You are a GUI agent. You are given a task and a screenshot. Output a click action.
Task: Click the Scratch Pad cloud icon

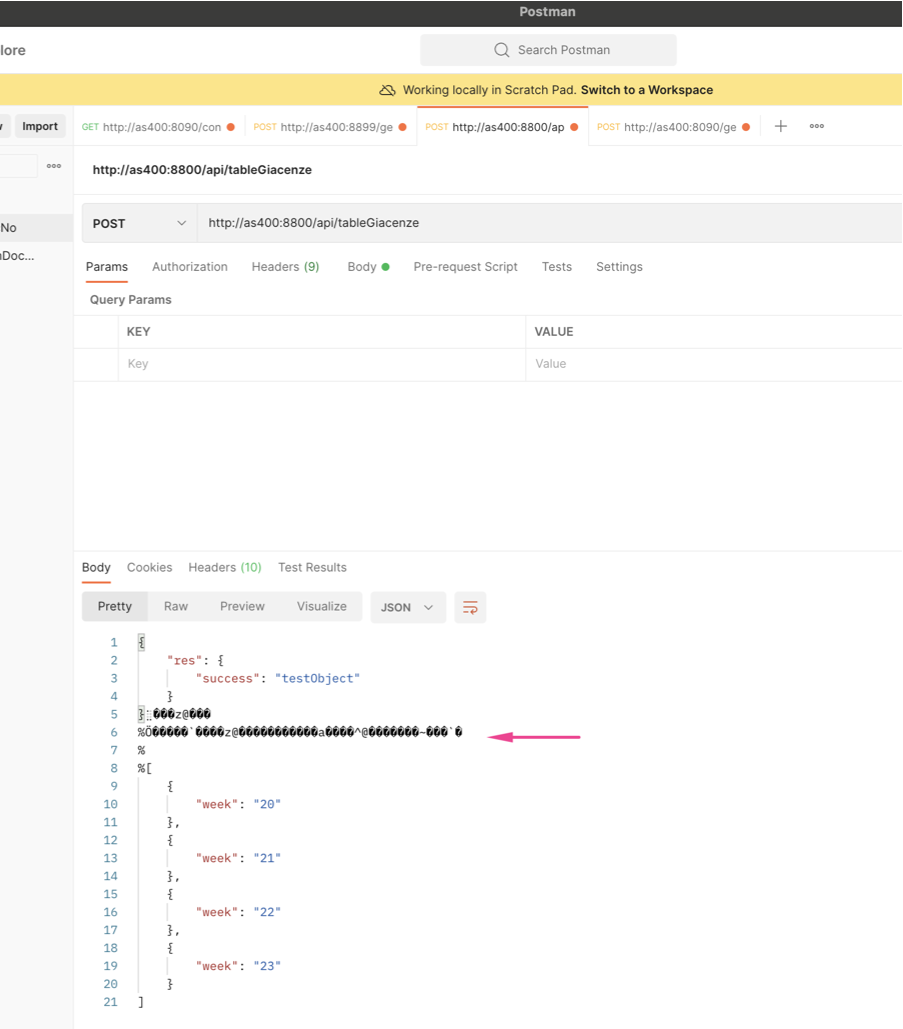(x=388, y=90)
